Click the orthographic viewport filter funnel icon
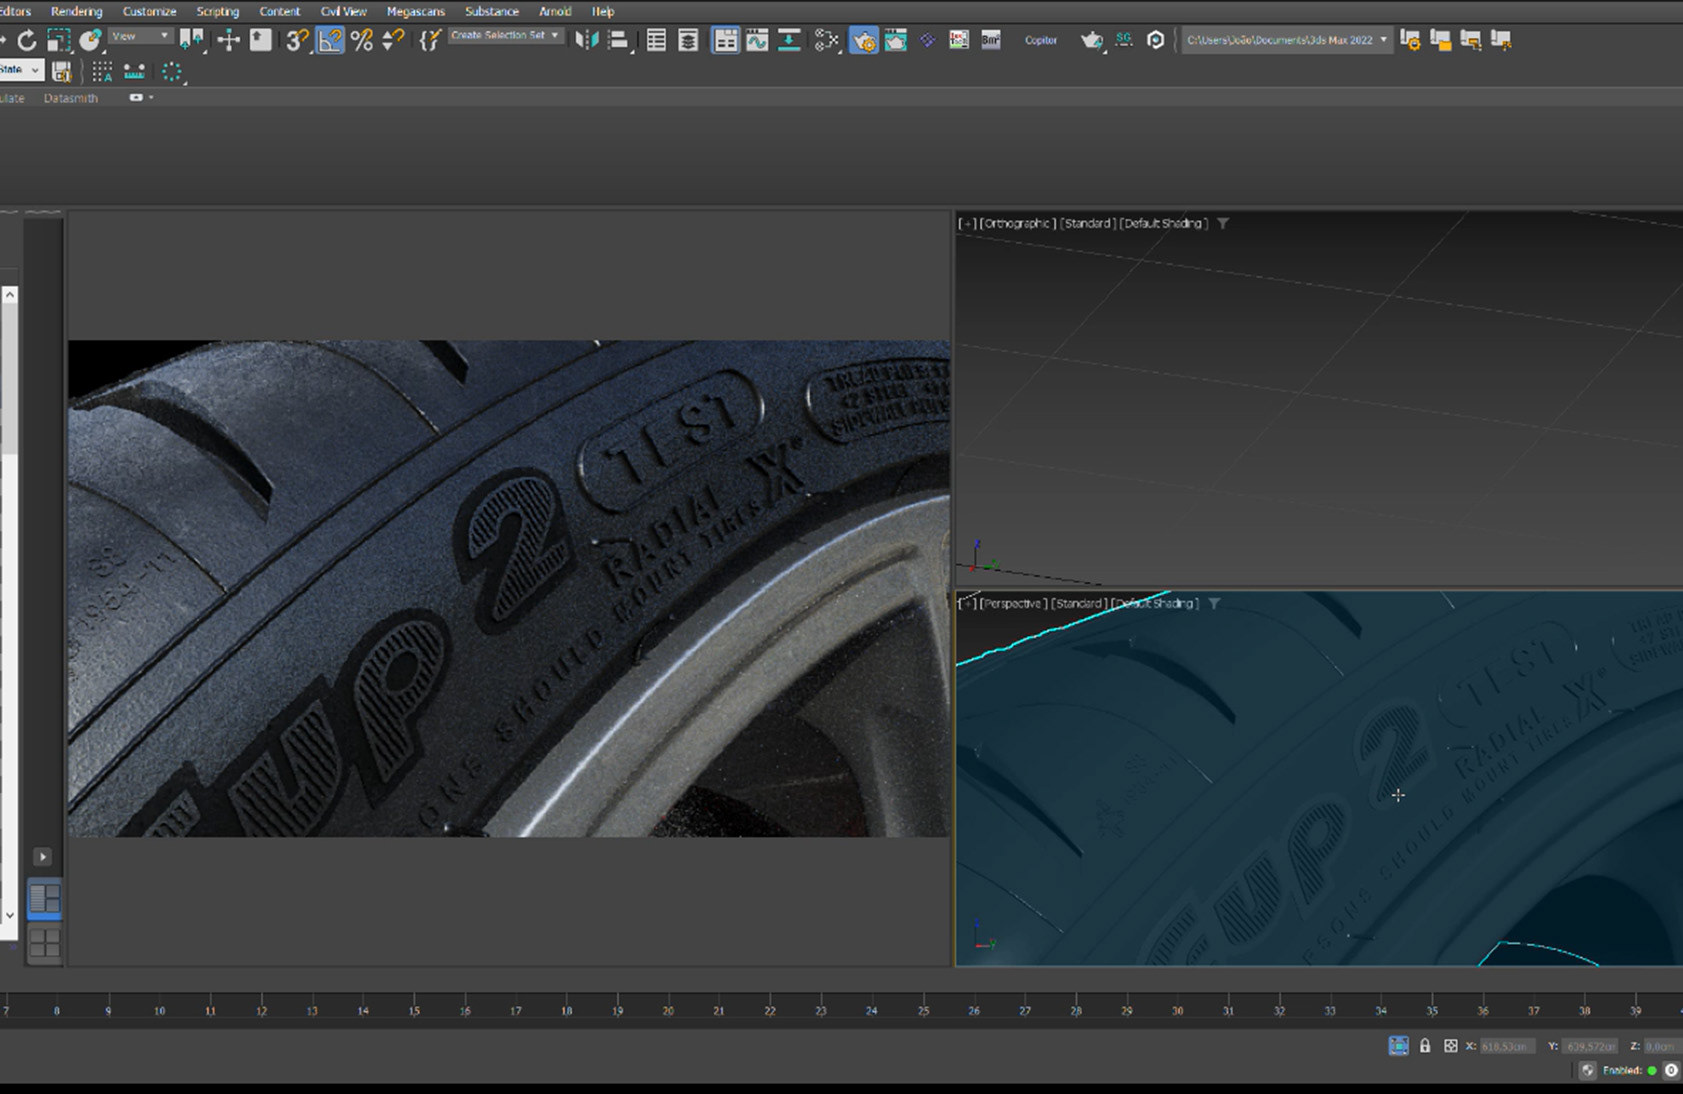The image size is (1683, 1094). [1222, 223]
